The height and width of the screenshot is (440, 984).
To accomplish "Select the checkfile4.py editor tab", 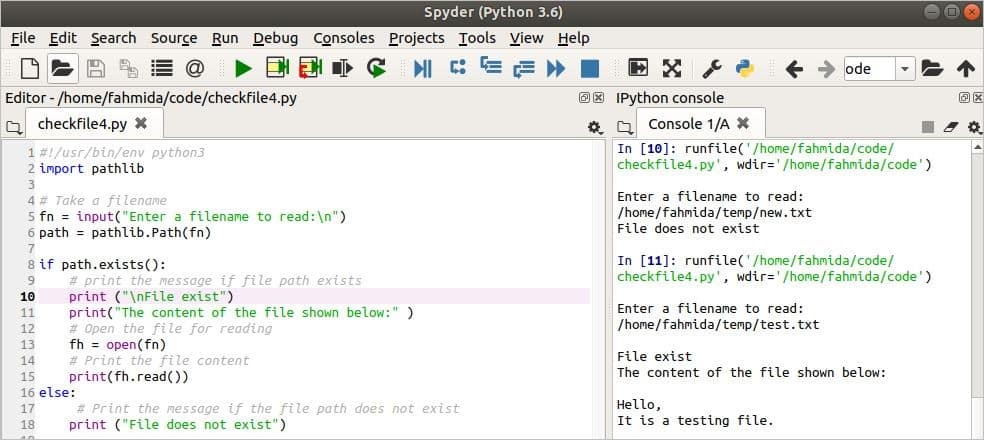I will [x=94, y=124].
